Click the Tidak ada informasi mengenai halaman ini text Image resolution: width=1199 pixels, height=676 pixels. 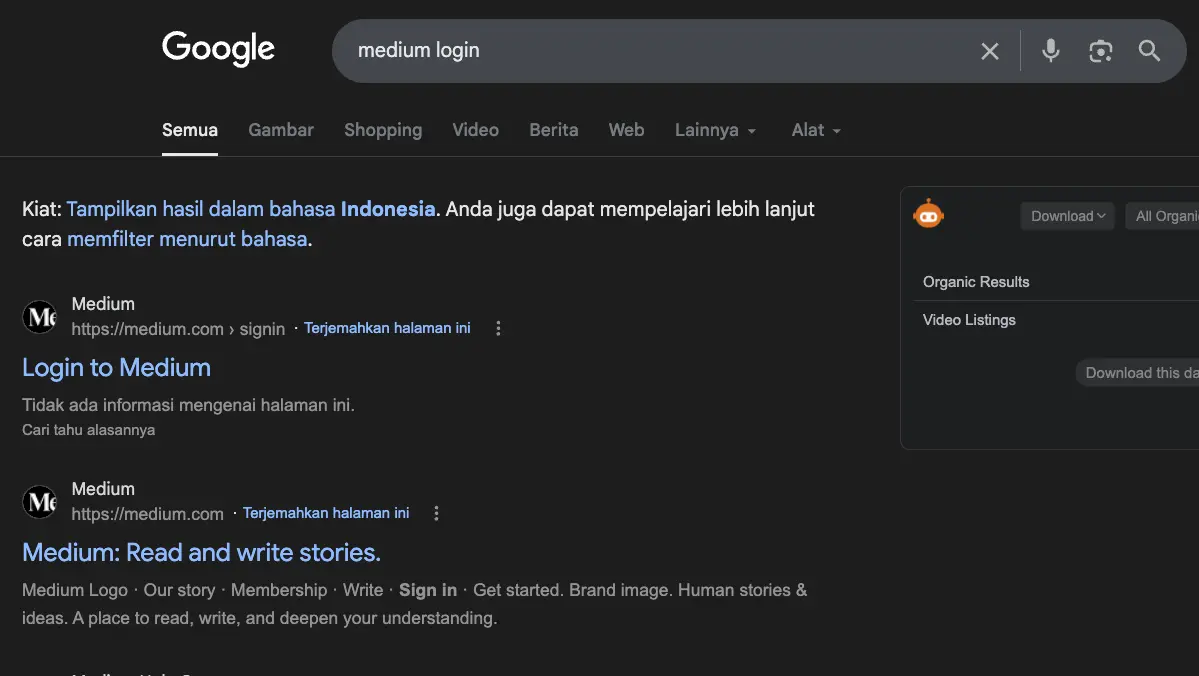(188, 405)
